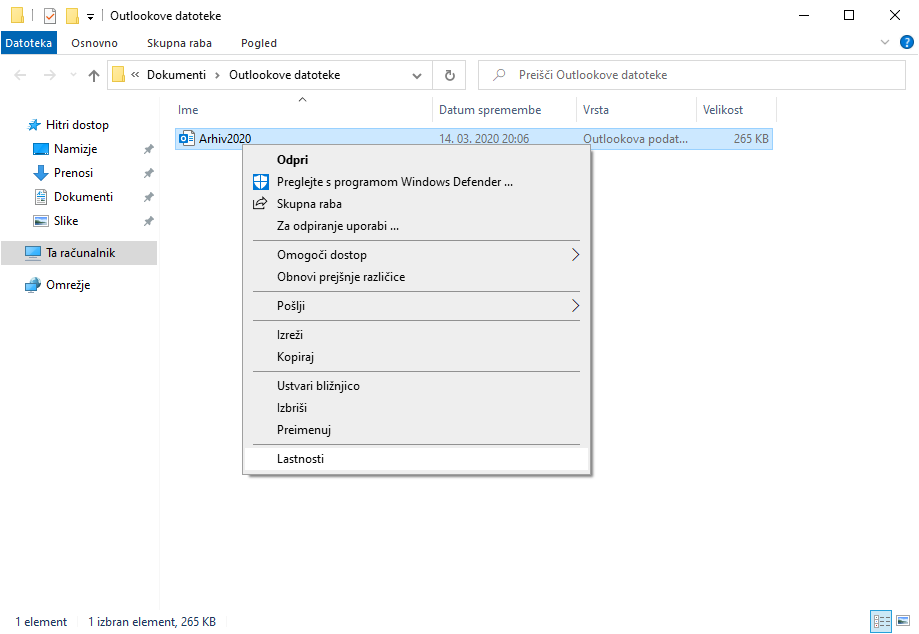Switch to details view icon
This screenshot has width=919, height=634.
(881, 621)
